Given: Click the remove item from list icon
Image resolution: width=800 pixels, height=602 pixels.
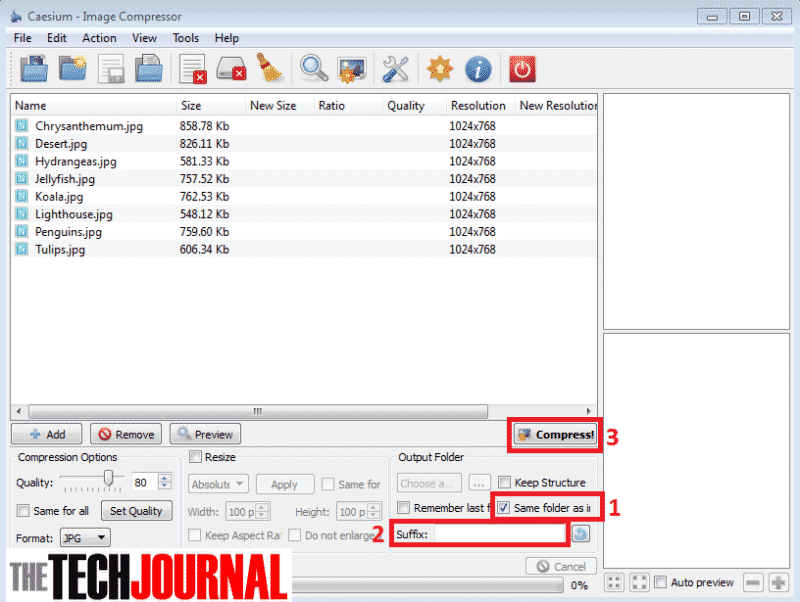Looking at the screenshot, I should [x=191, y=69].
